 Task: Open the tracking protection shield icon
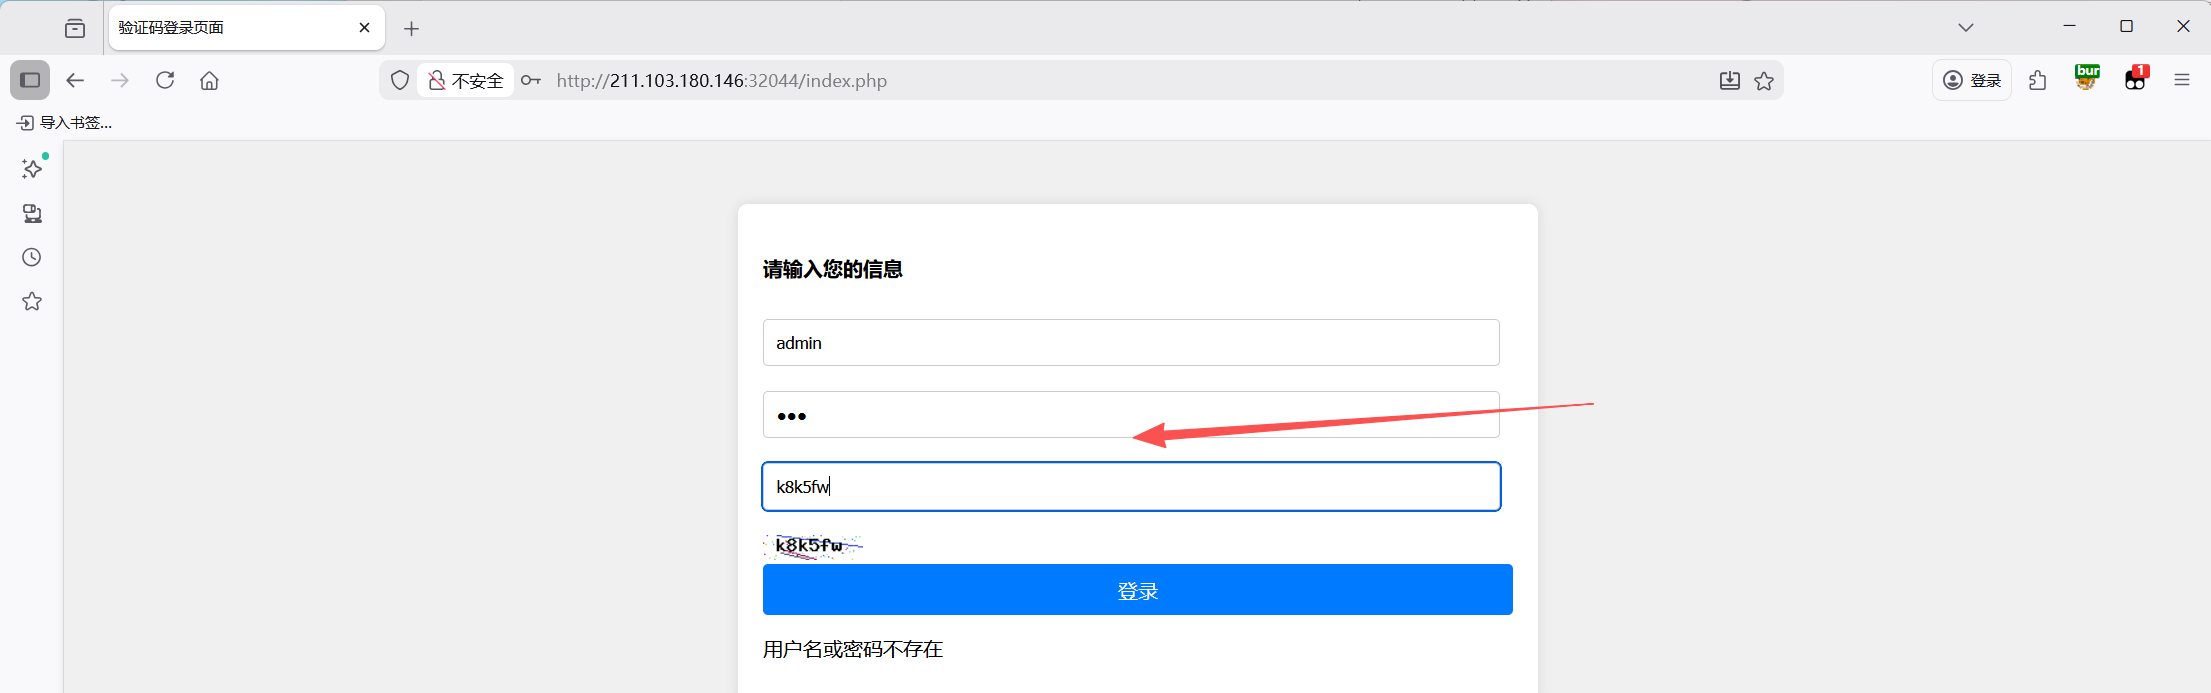point(400,80)
